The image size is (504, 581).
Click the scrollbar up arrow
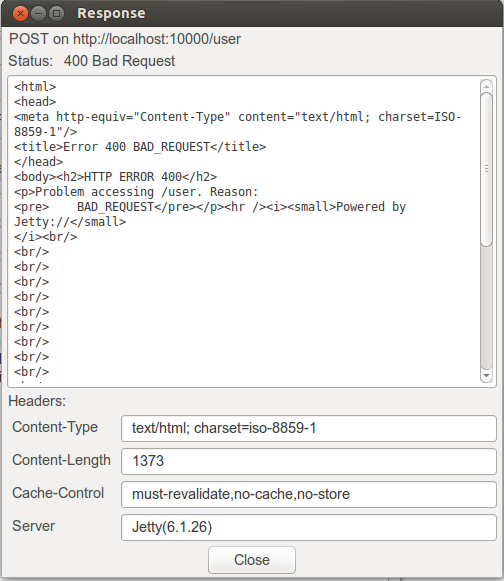click(x=486, y=86)
